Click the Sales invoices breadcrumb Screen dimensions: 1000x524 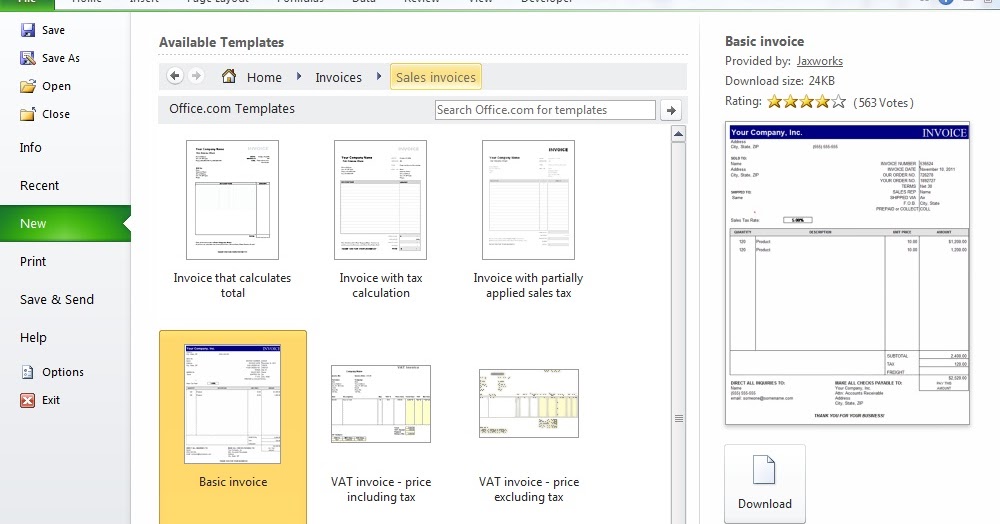(x=436, y=77)
